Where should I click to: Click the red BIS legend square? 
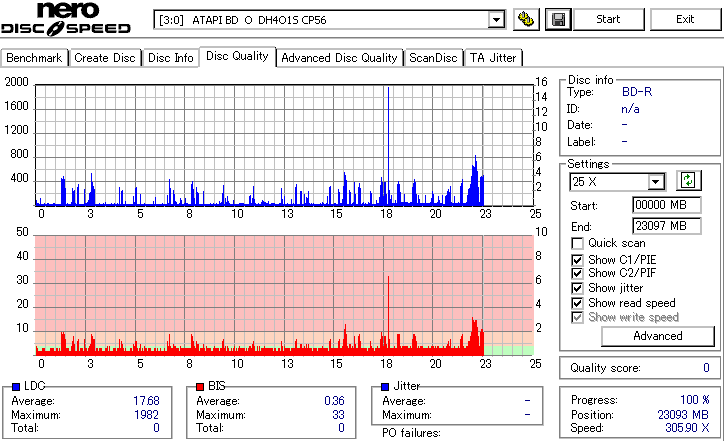200,387
